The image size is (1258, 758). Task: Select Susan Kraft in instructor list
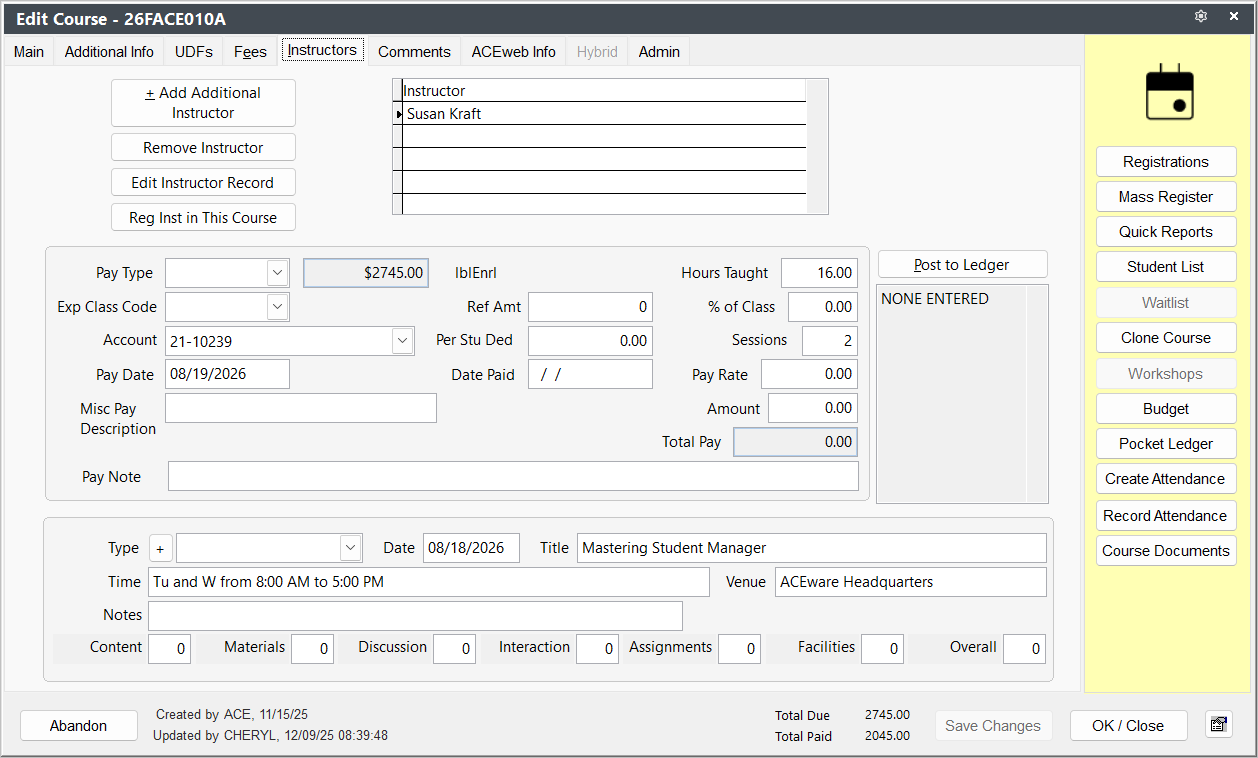click(x=604, y=114)
